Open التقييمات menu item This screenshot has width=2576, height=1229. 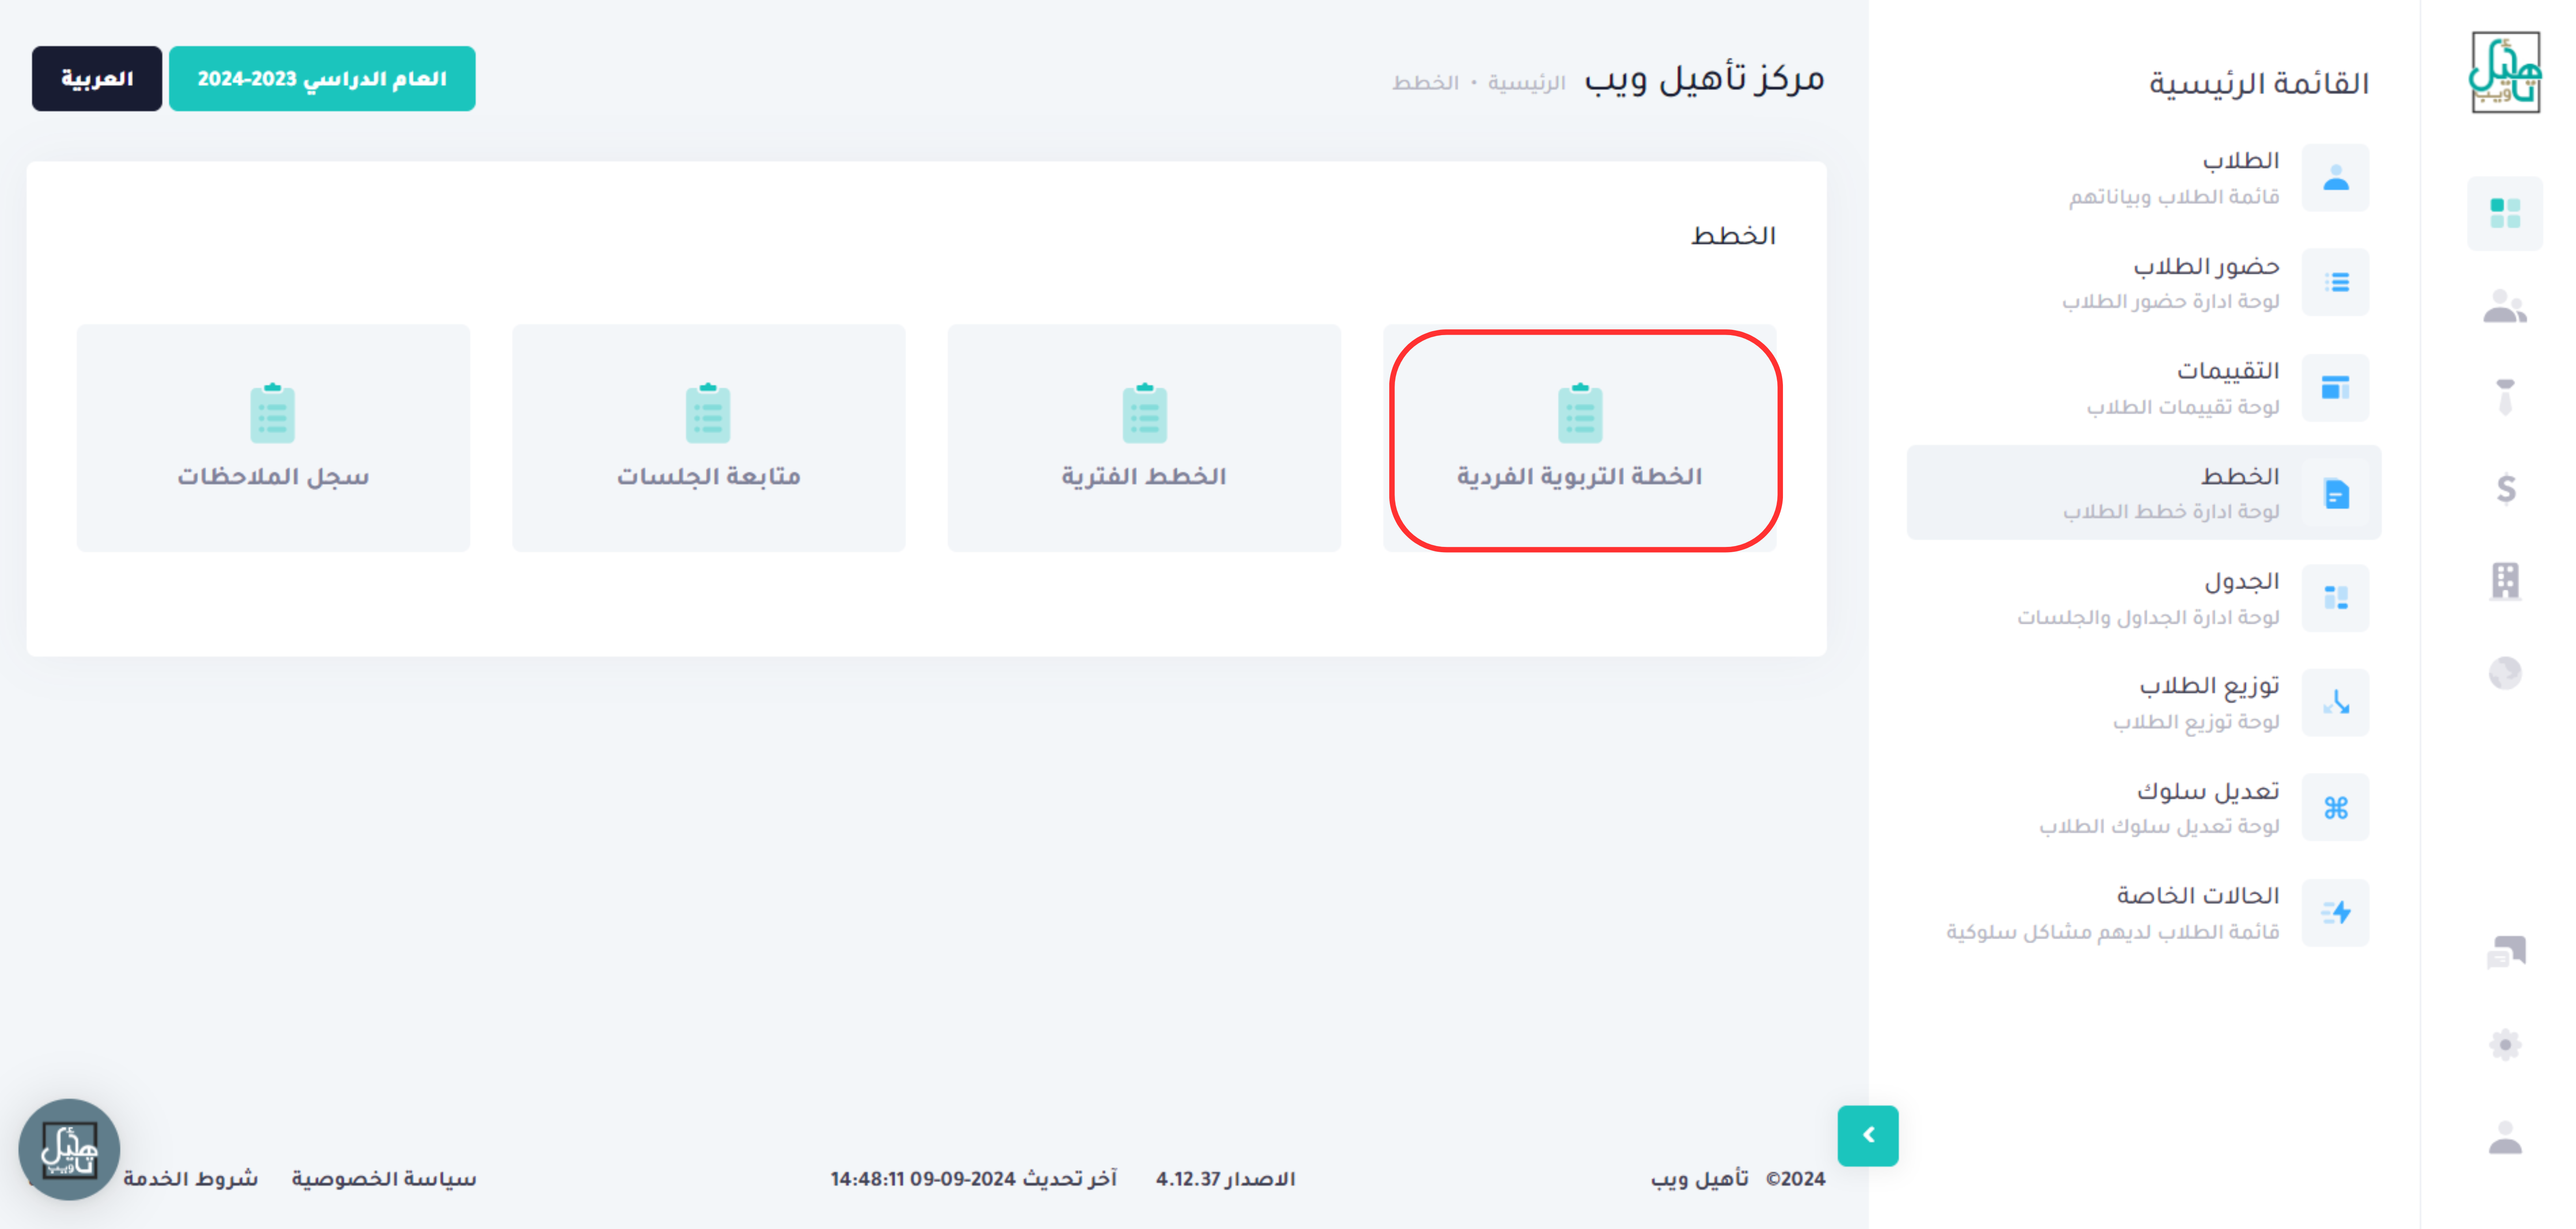pyautogui.click(x=2143, y=387)
